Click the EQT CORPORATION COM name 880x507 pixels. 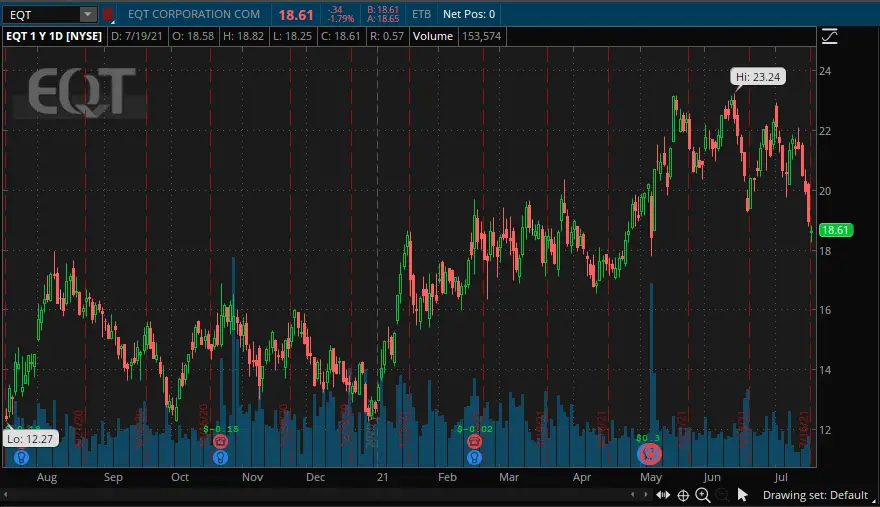coord(194,14)
